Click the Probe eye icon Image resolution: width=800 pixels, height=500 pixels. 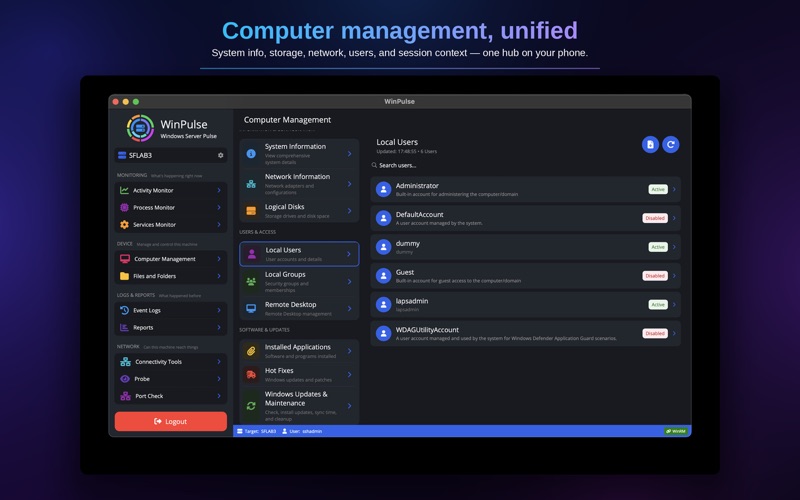[124, 379]
